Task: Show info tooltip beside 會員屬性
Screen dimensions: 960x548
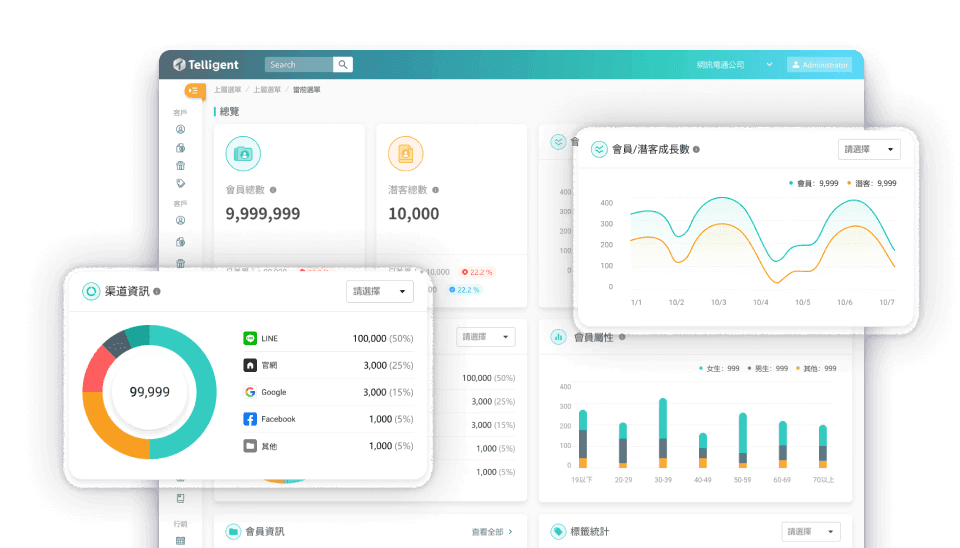Action: point(622,337)
